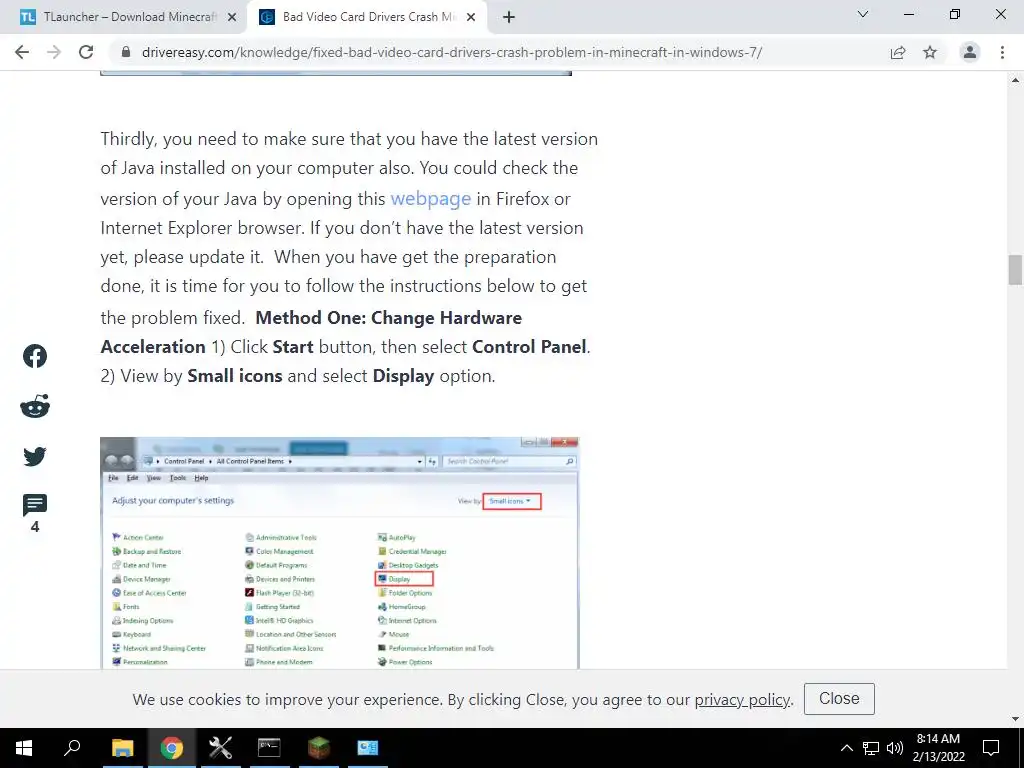Open Chrome profile menu
Image resolution: width=1024 pixels, height=768 pixels.
coord(970,52)
